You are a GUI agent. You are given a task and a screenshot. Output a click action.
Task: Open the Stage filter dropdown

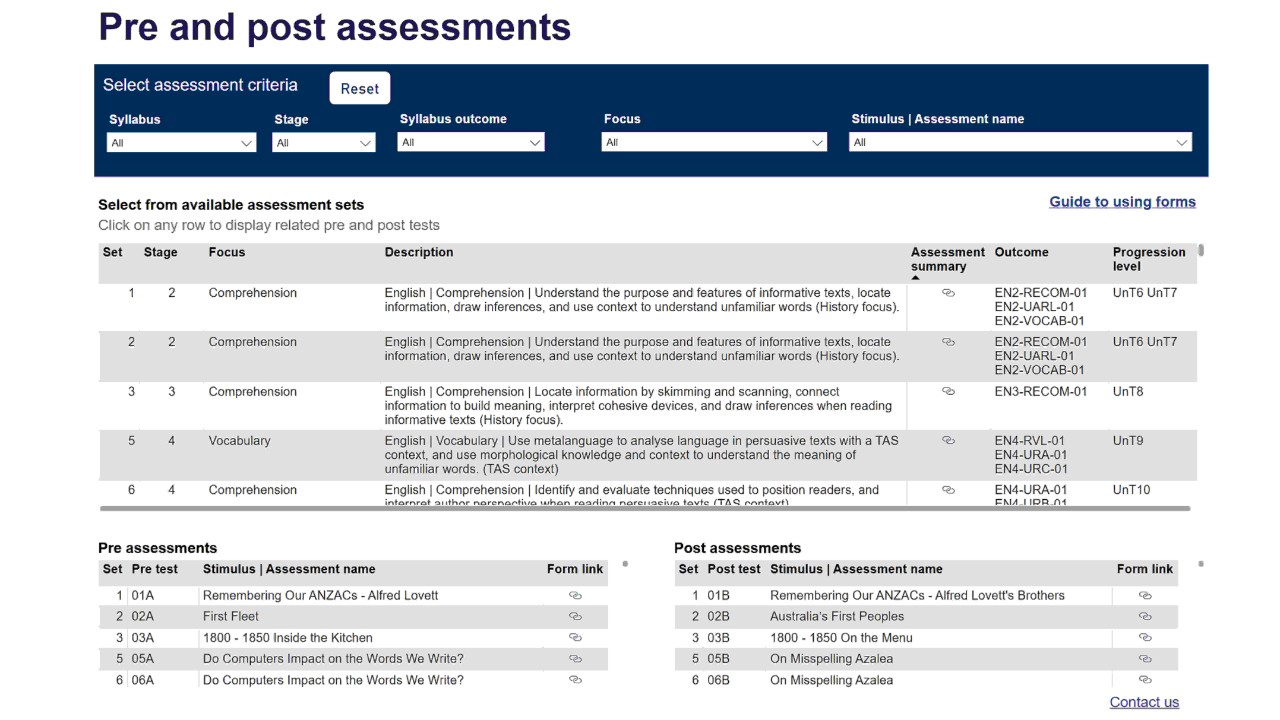point(325,143)
